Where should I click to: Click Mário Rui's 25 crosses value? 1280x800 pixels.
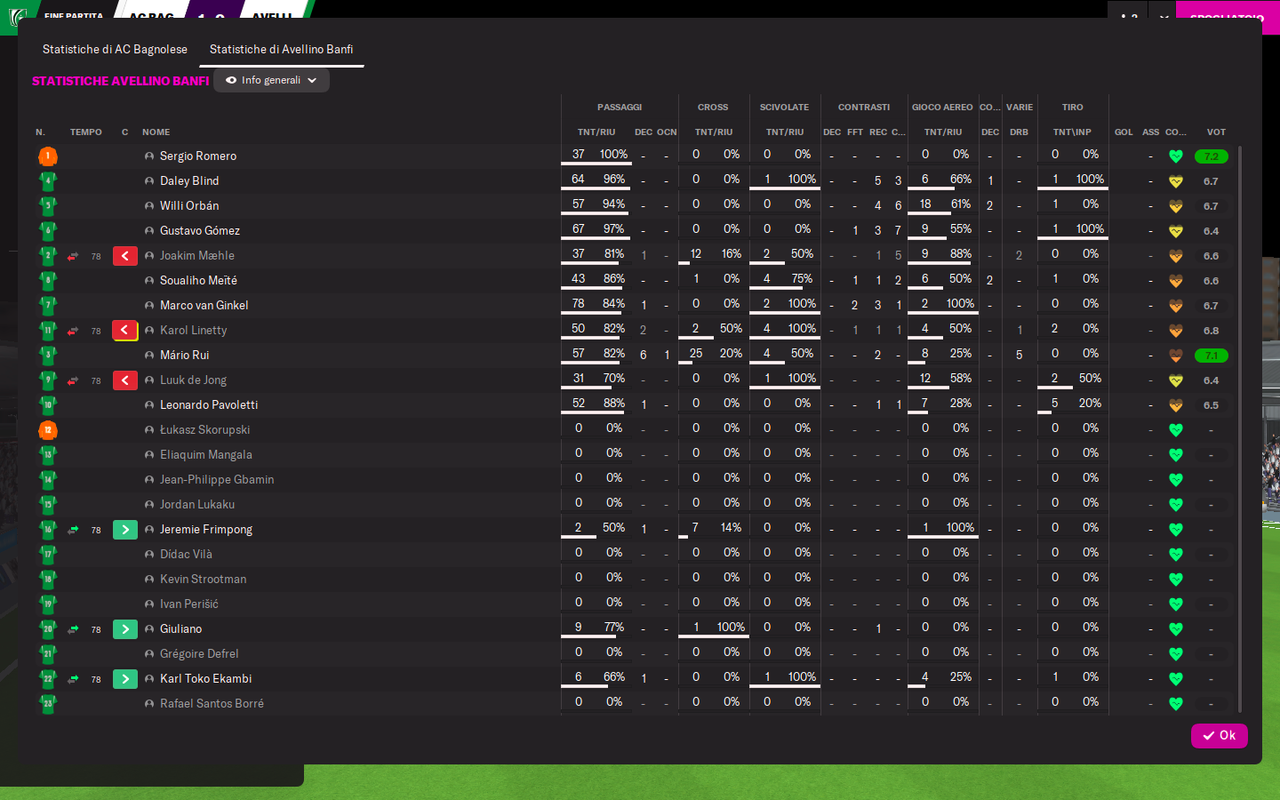[696, 354]
